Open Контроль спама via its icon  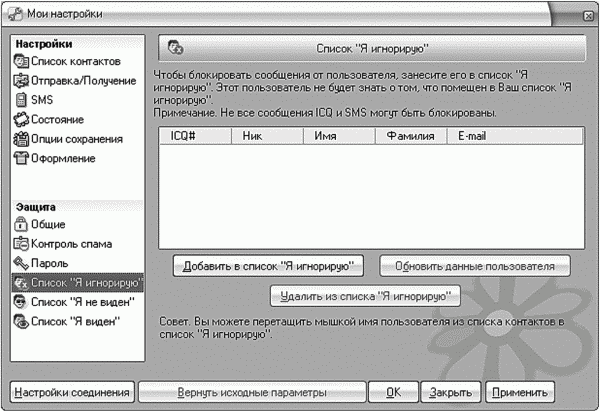click(21, 244)
